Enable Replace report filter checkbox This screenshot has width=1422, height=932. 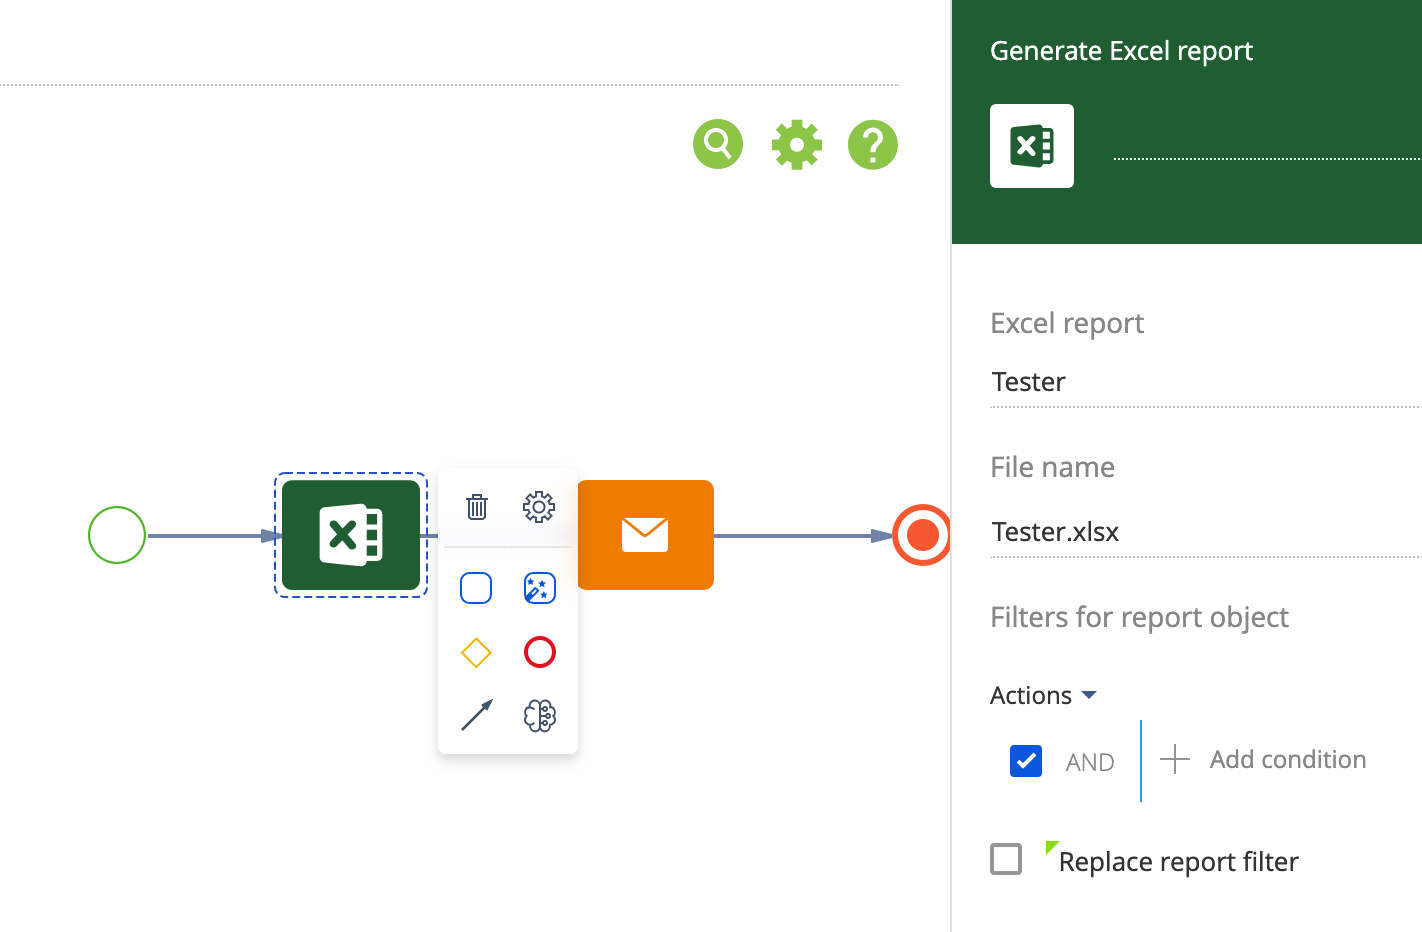click(x=1006, y=859)
